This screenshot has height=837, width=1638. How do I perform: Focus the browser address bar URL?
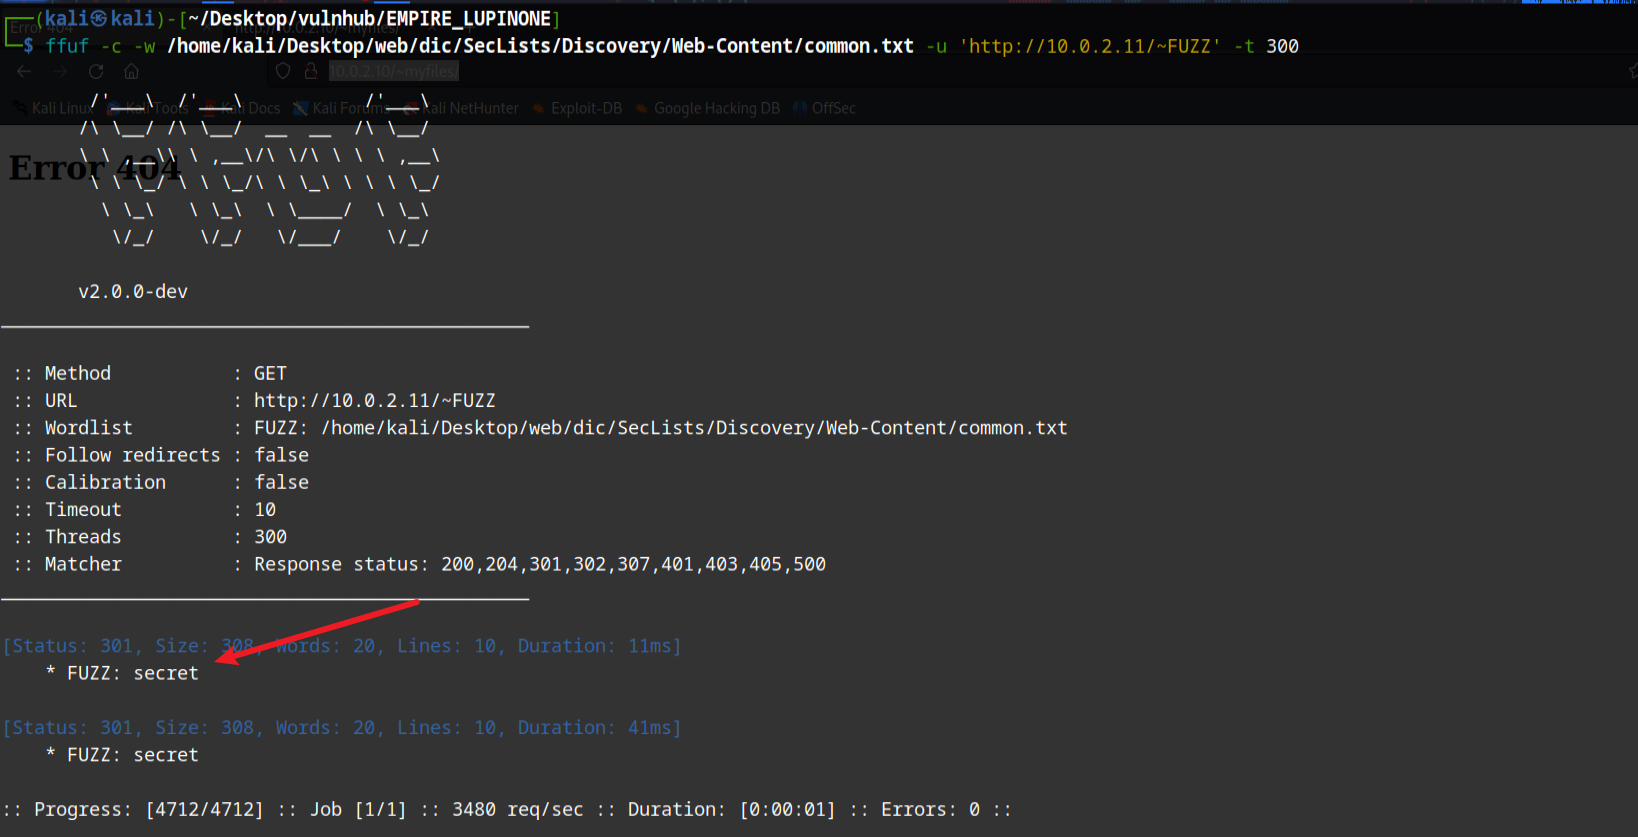[393, 71]
